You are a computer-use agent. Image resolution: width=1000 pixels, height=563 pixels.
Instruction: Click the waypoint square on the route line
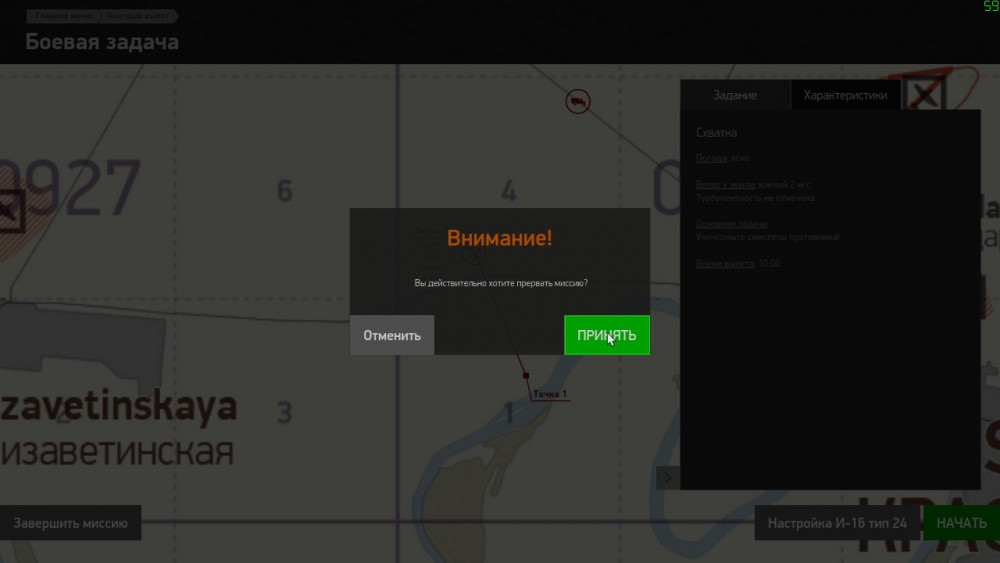[526, 376]
